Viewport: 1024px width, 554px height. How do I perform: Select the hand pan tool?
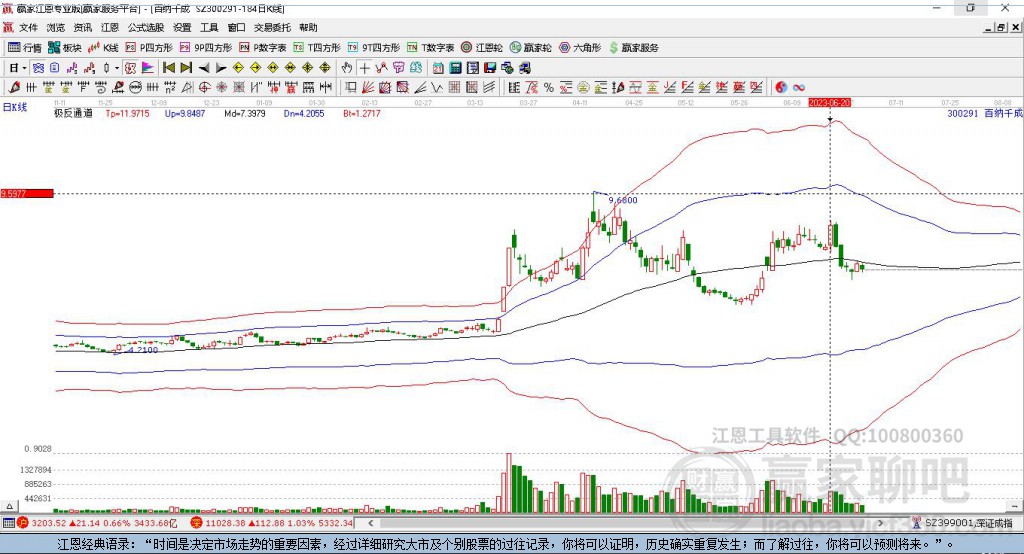click(347, 68)
